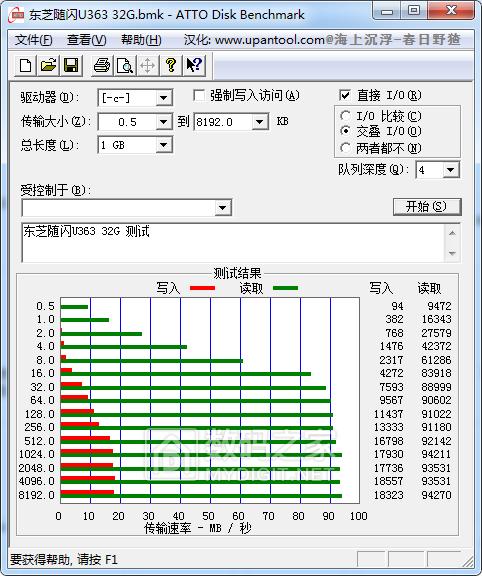The image size is (482, 576).
Task: Open the 队列深度 queue depth dropdown
Action: 450,170
